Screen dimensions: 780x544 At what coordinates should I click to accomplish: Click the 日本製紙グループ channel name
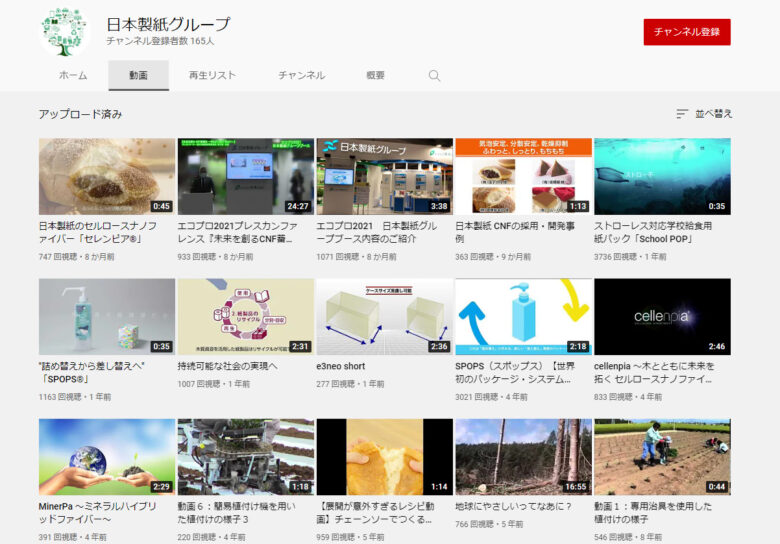[x=168, y=24]
